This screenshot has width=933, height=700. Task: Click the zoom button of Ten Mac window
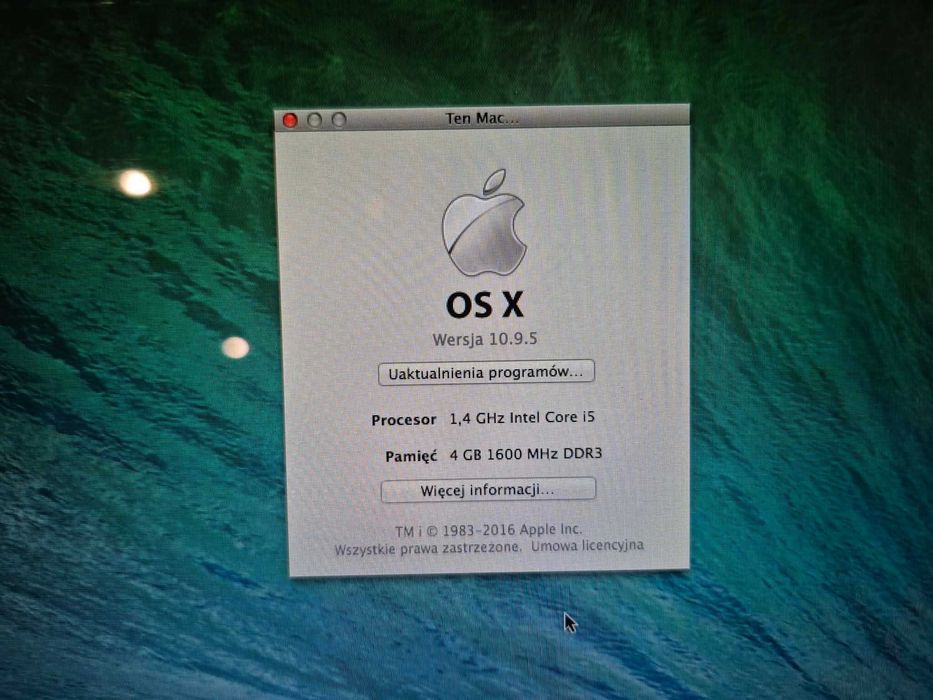pos(339,120)
